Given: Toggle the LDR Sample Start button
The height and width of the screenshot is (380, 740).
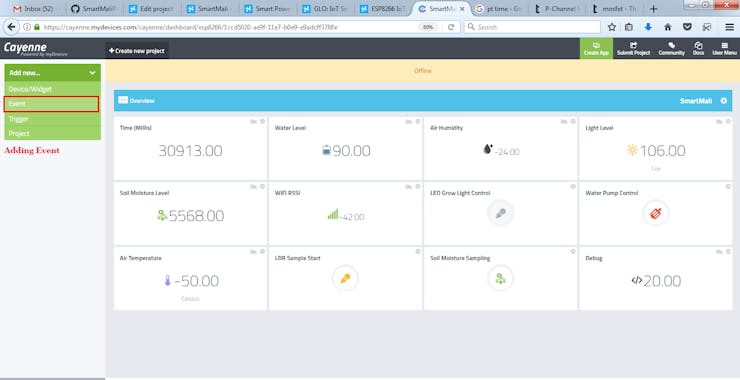Looking at the screenshot, I should (345, 278).
